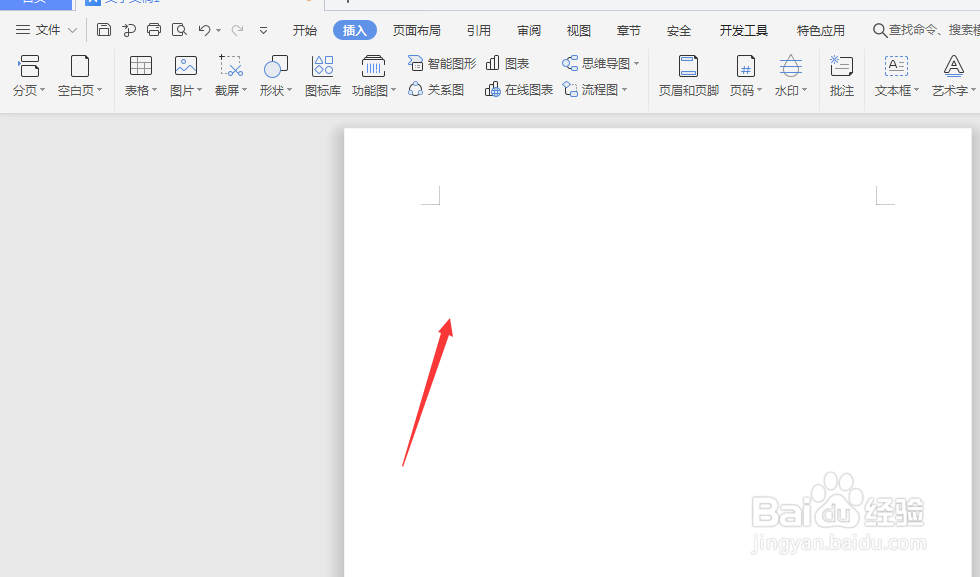Click the Save As / export icon
The height and width of the screenshot is (577, 980).
point(129,29)
